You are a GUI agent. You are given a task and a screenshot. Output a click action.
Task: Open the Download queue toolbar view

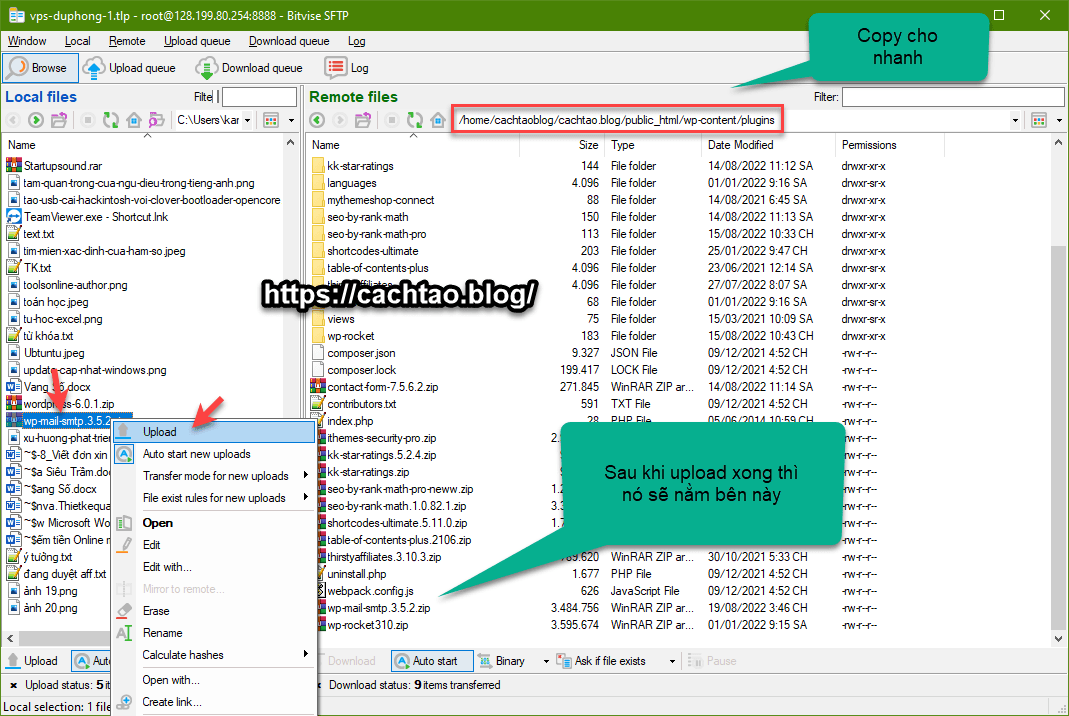point(249,68)
